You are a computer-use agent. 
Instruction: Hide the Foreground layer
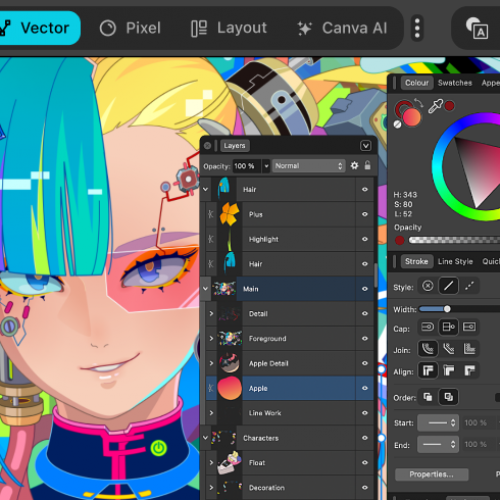365,338
